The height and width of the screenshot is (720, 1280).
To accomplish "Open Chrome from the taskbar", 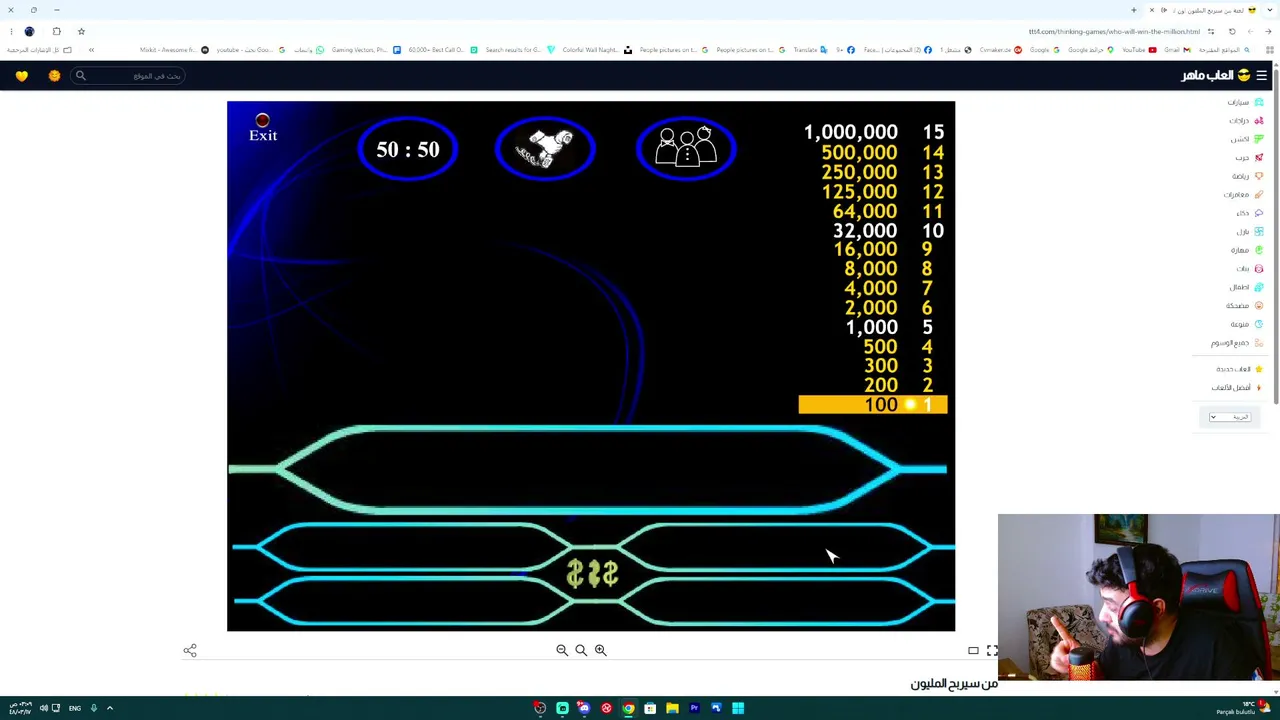I will (x=628, y=708).
